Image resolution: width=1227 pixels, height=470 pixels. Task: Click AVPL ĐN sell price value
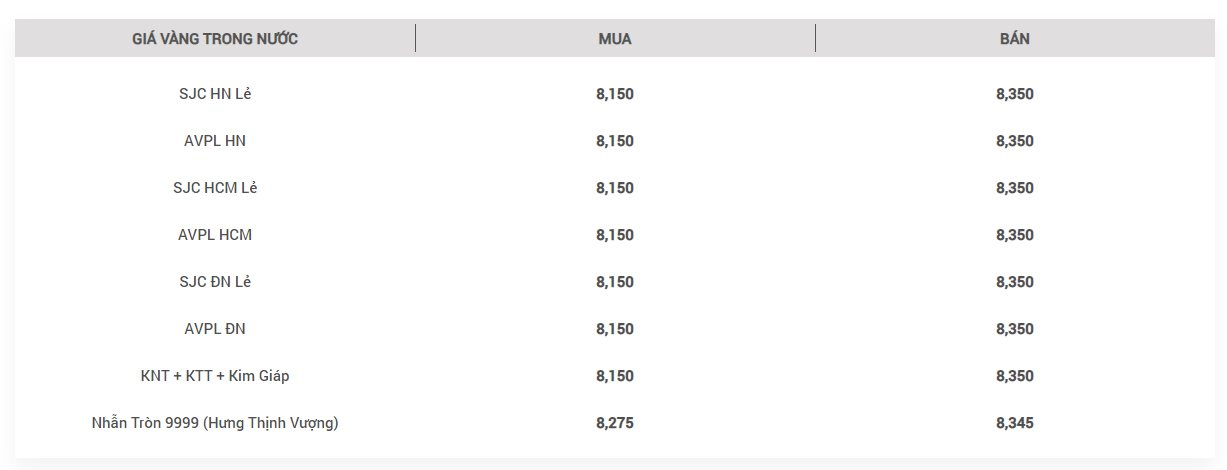point(1015,329)
